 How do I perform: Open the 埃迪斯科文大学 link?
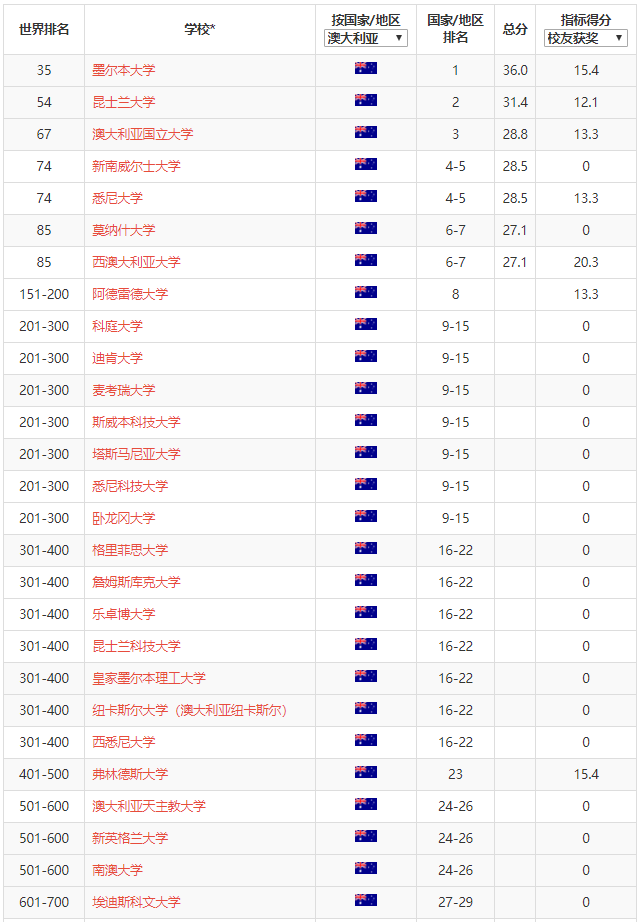pyautogui.click(x=136, y=902)
